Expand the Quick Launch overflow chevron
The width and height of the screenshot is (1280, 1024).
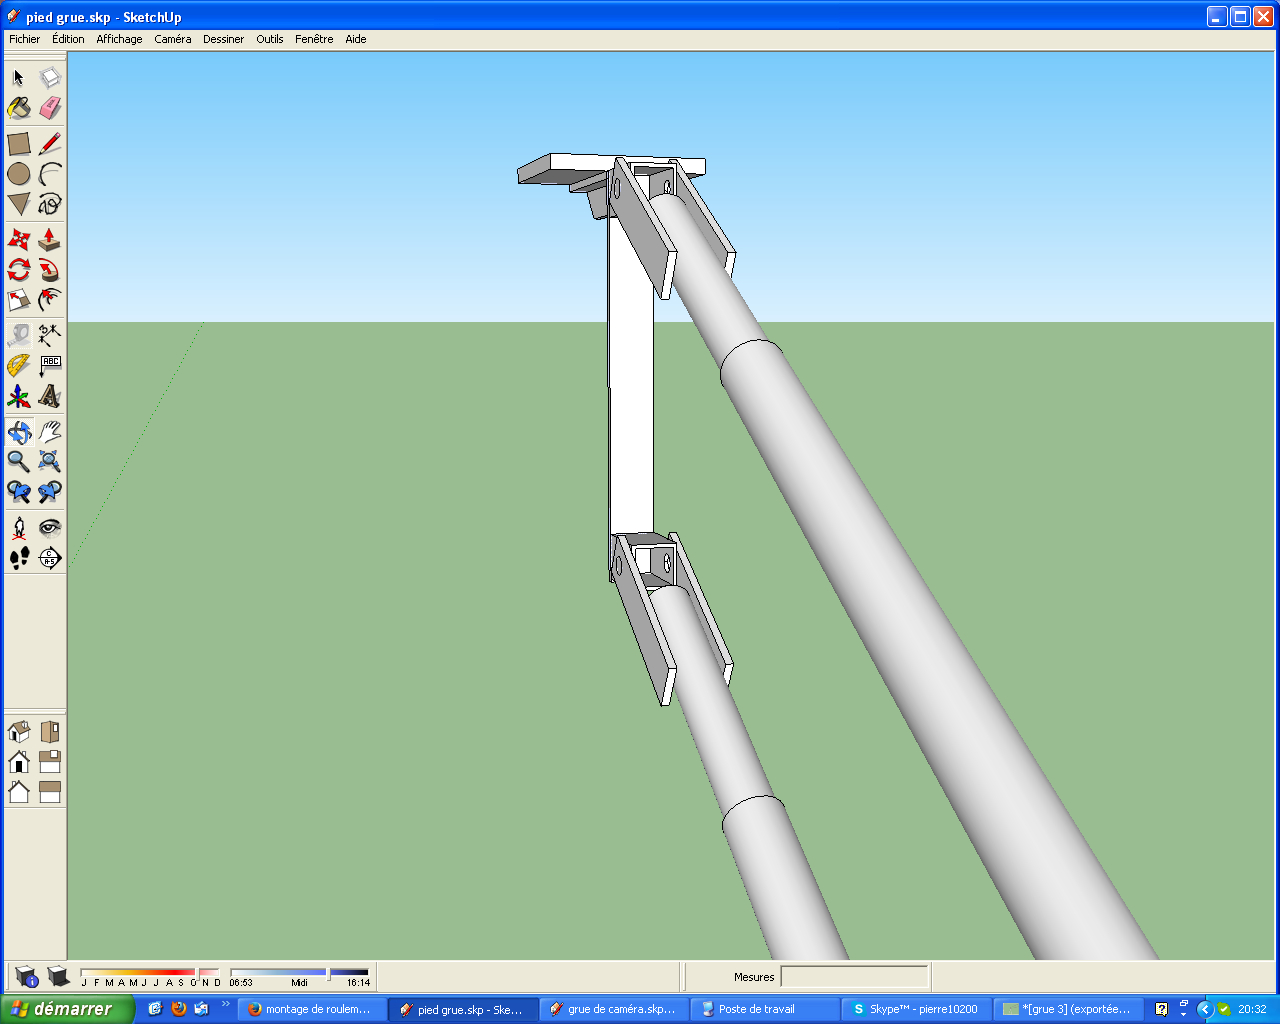point(226,1004)
